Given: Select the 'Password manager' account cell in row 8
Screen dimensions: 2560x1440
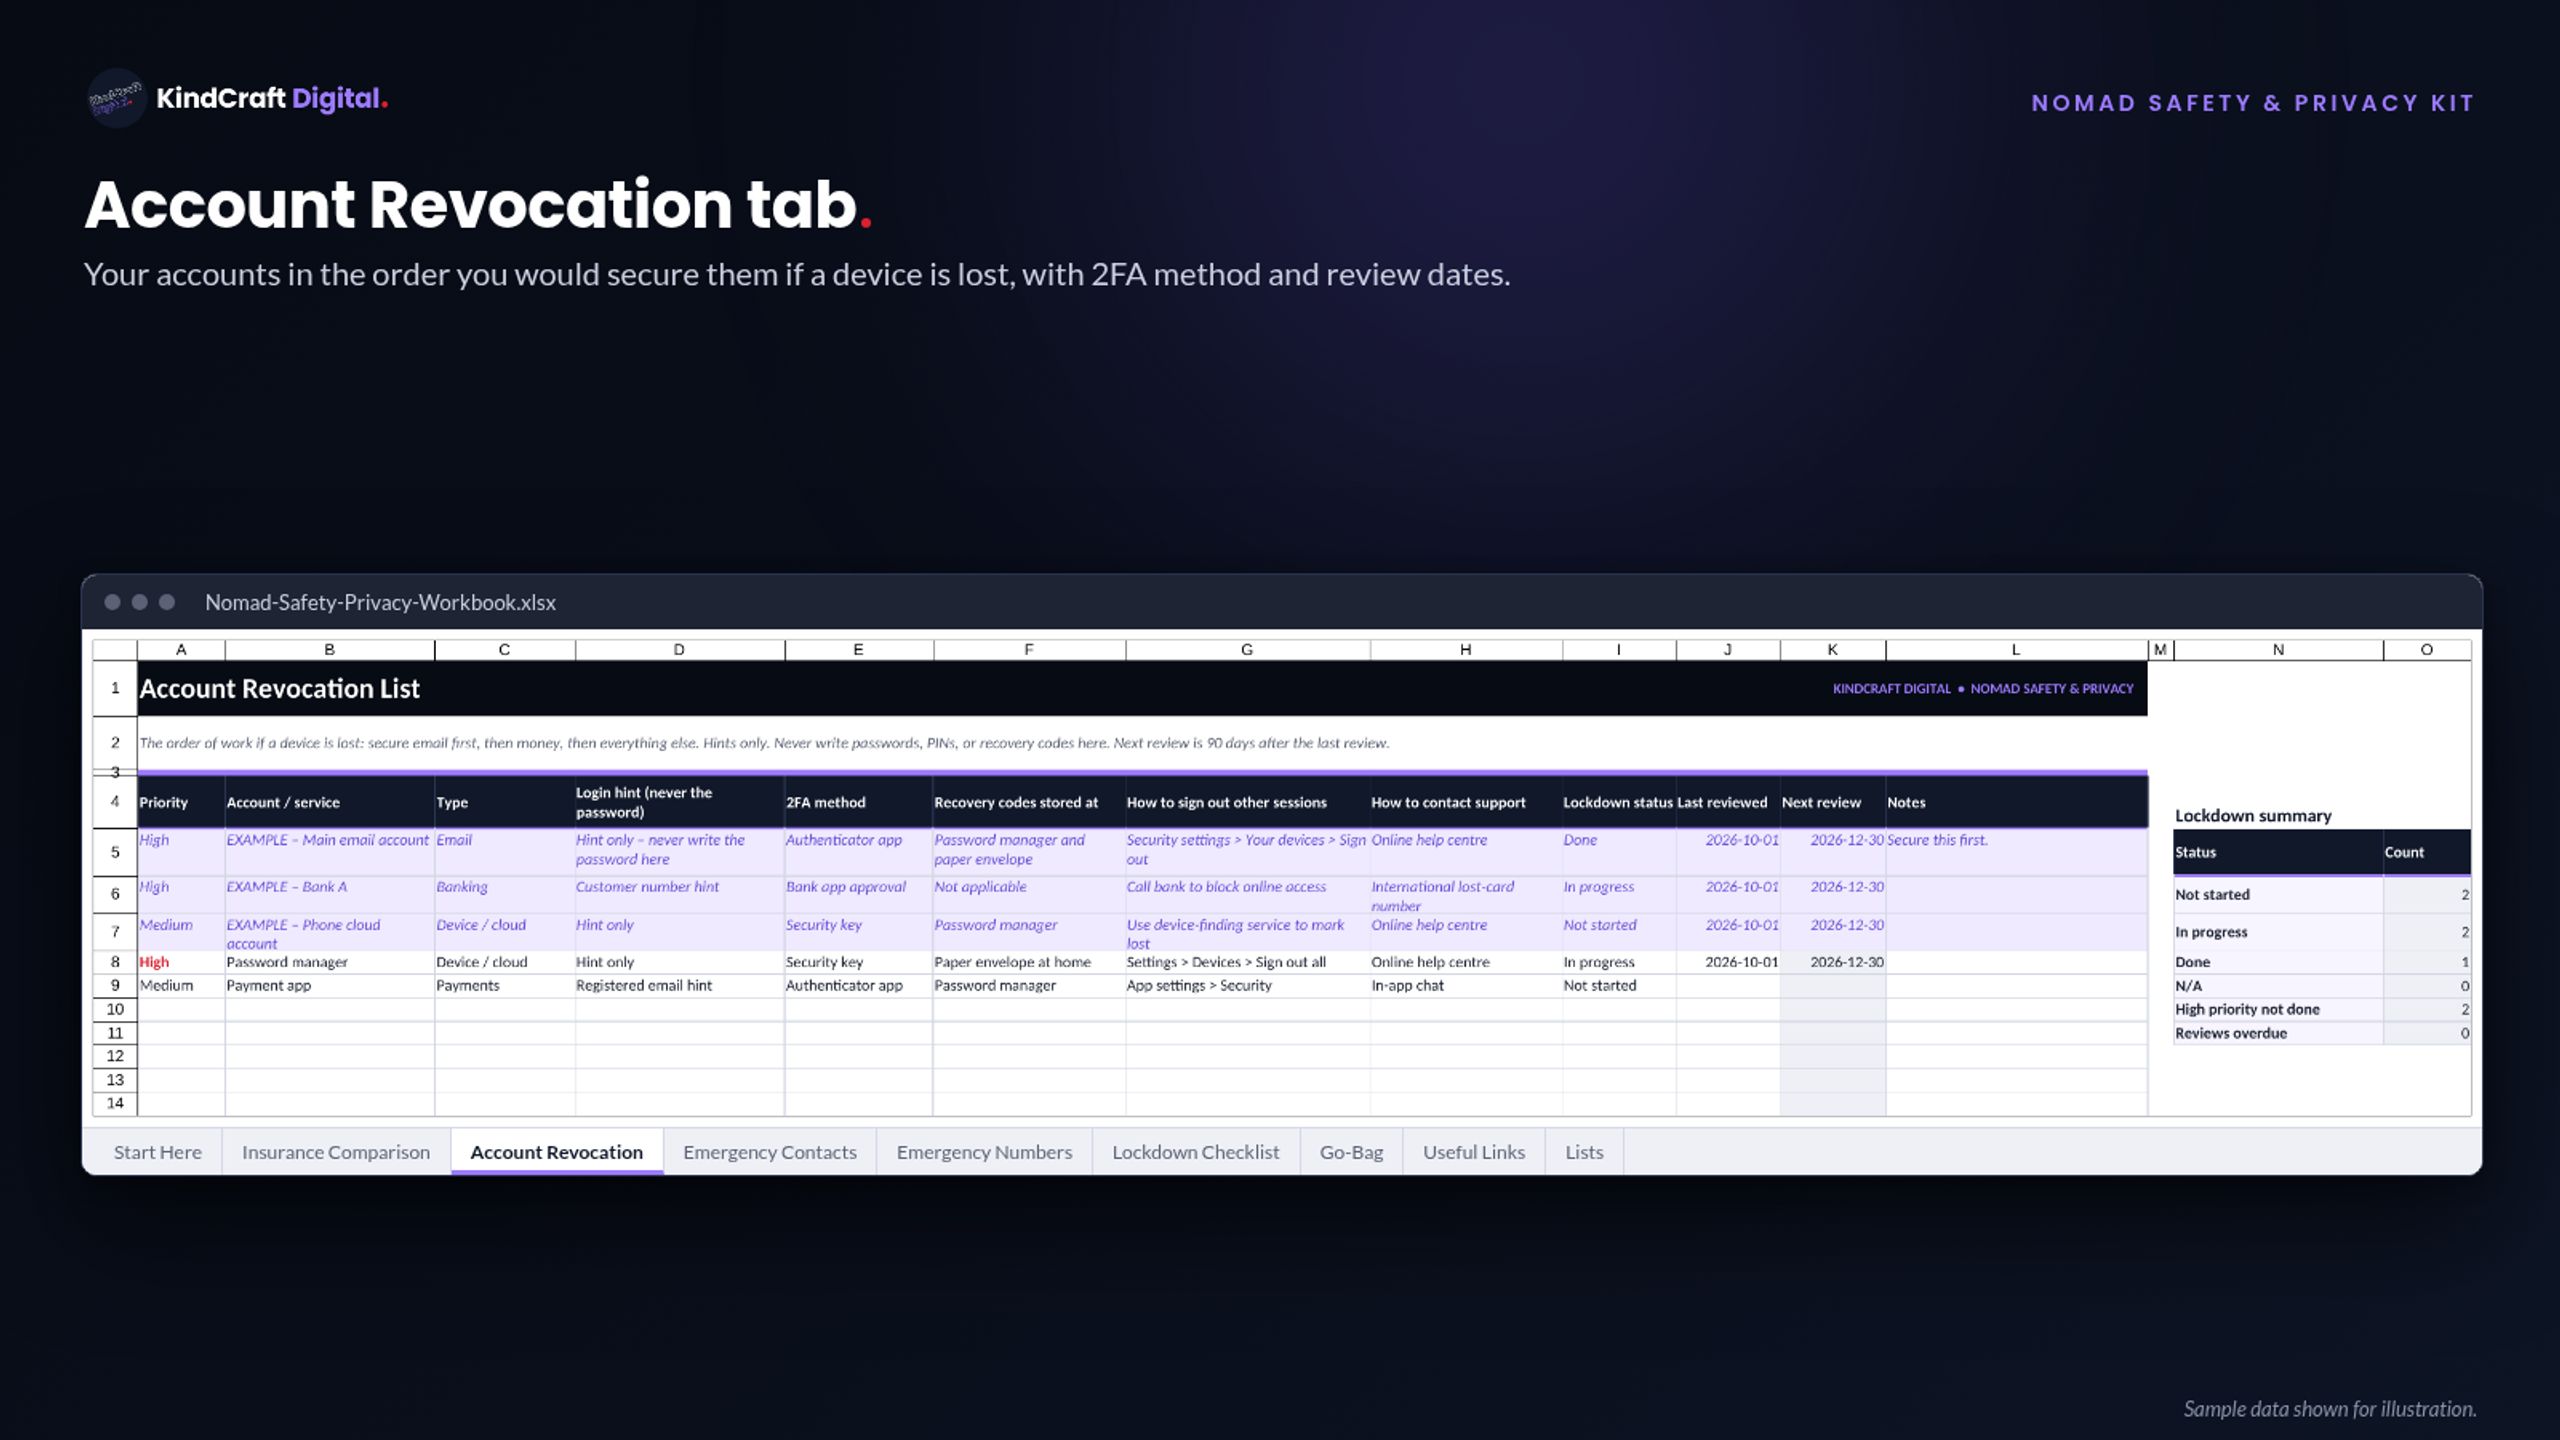Looking at the screenshot, I should point(329,962).
